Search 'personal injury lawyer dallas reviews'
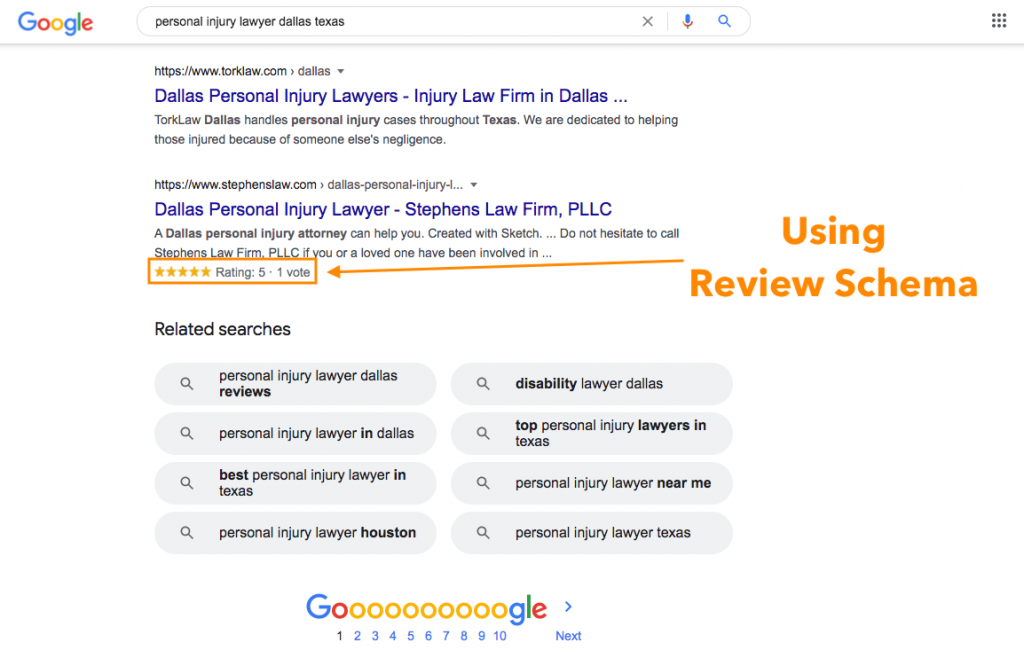The height and width of the screenshot is (666, 1024). [x=295, y=384]
